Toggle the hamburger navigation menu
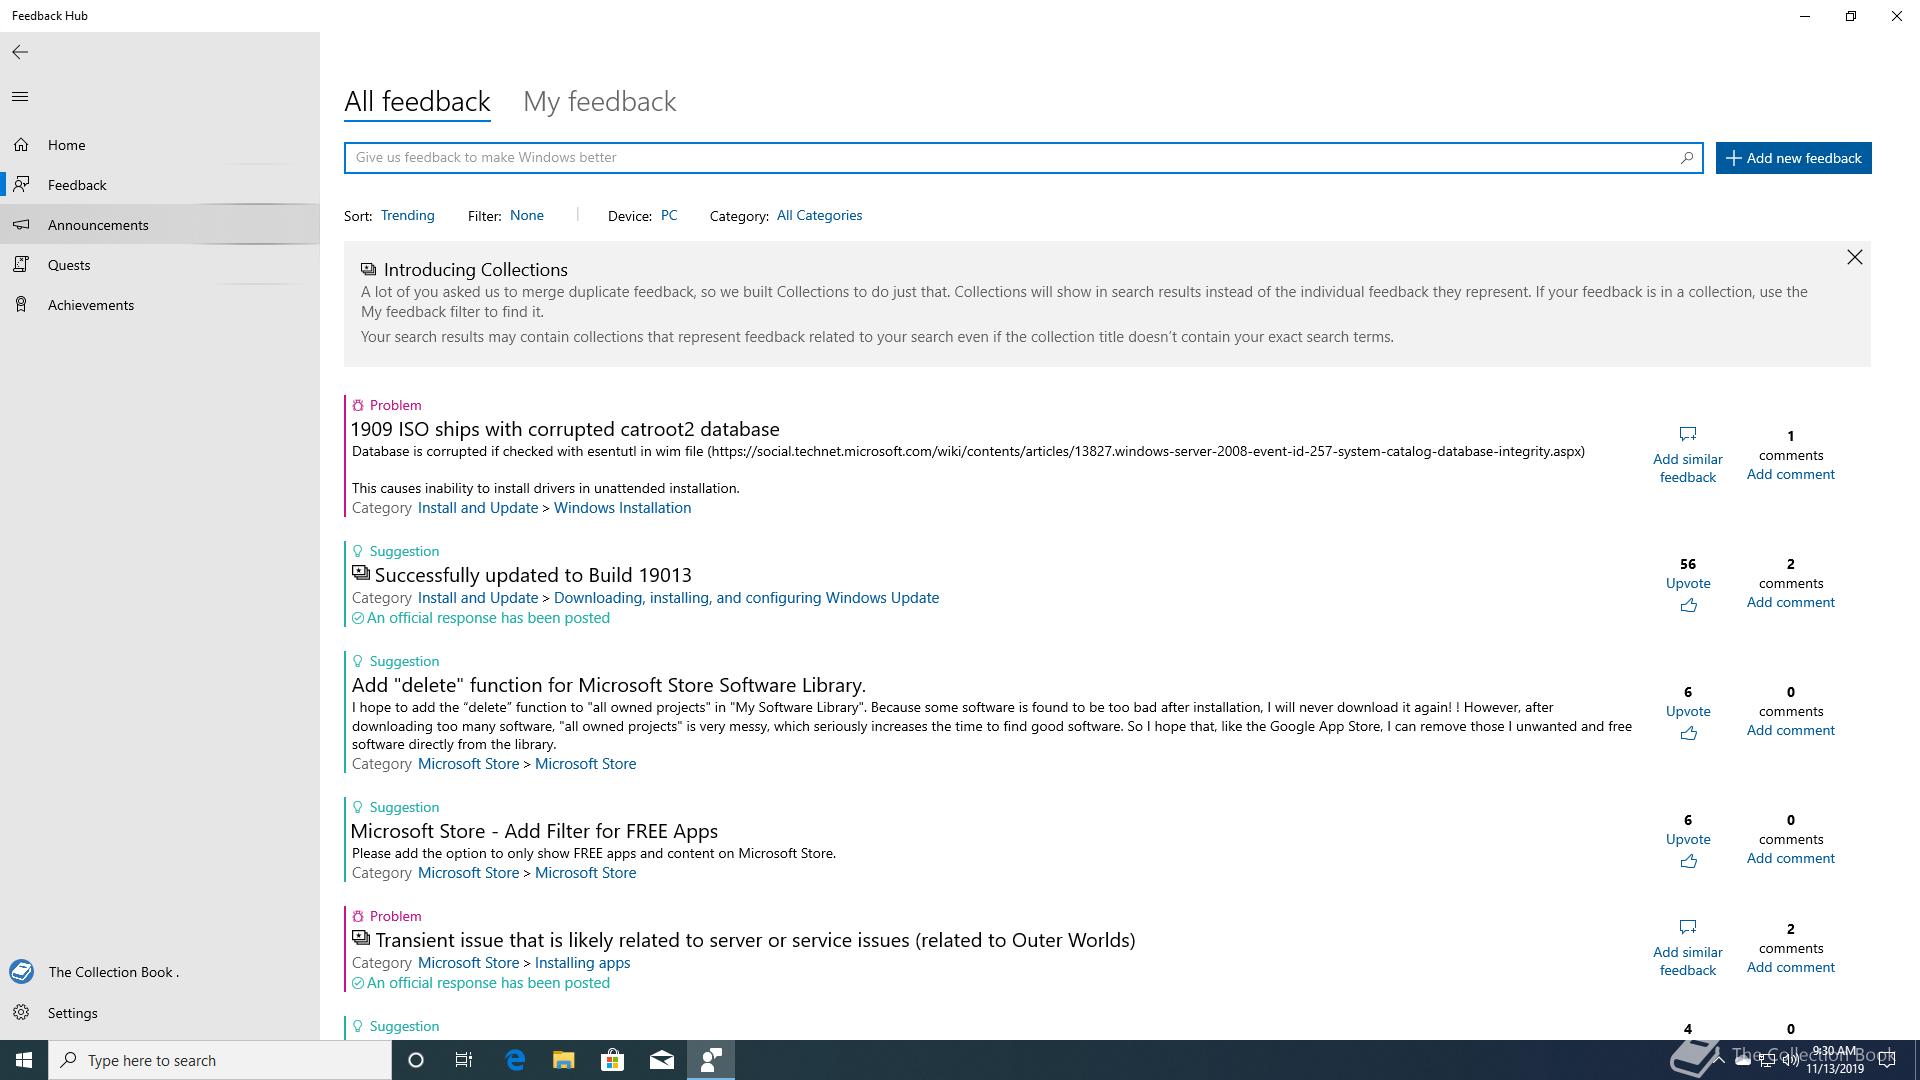The width and height of the screenshot is (1920, 1080). point(20,97)
